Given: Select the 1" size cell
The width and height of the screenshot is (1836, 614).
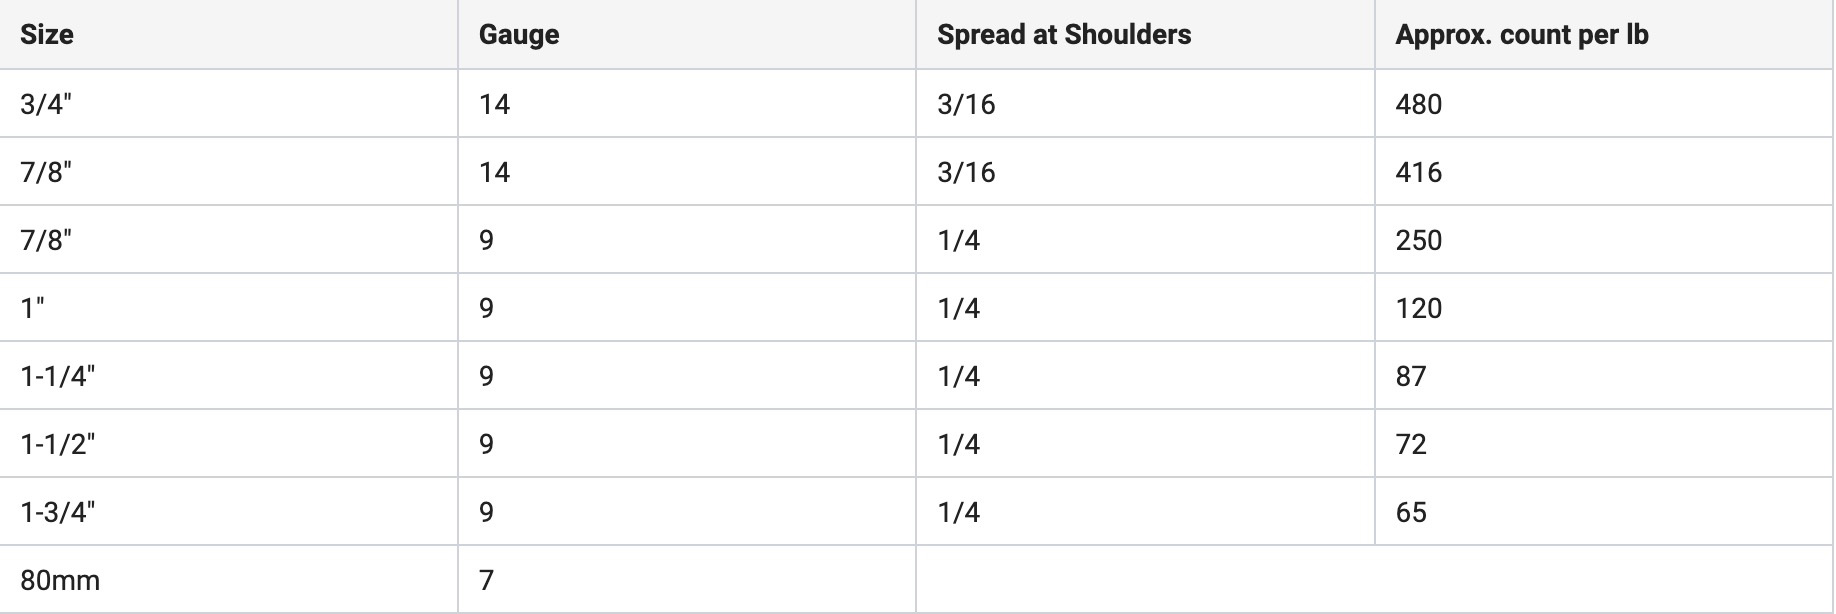Looking at the screenshot, I should [32, 308].
